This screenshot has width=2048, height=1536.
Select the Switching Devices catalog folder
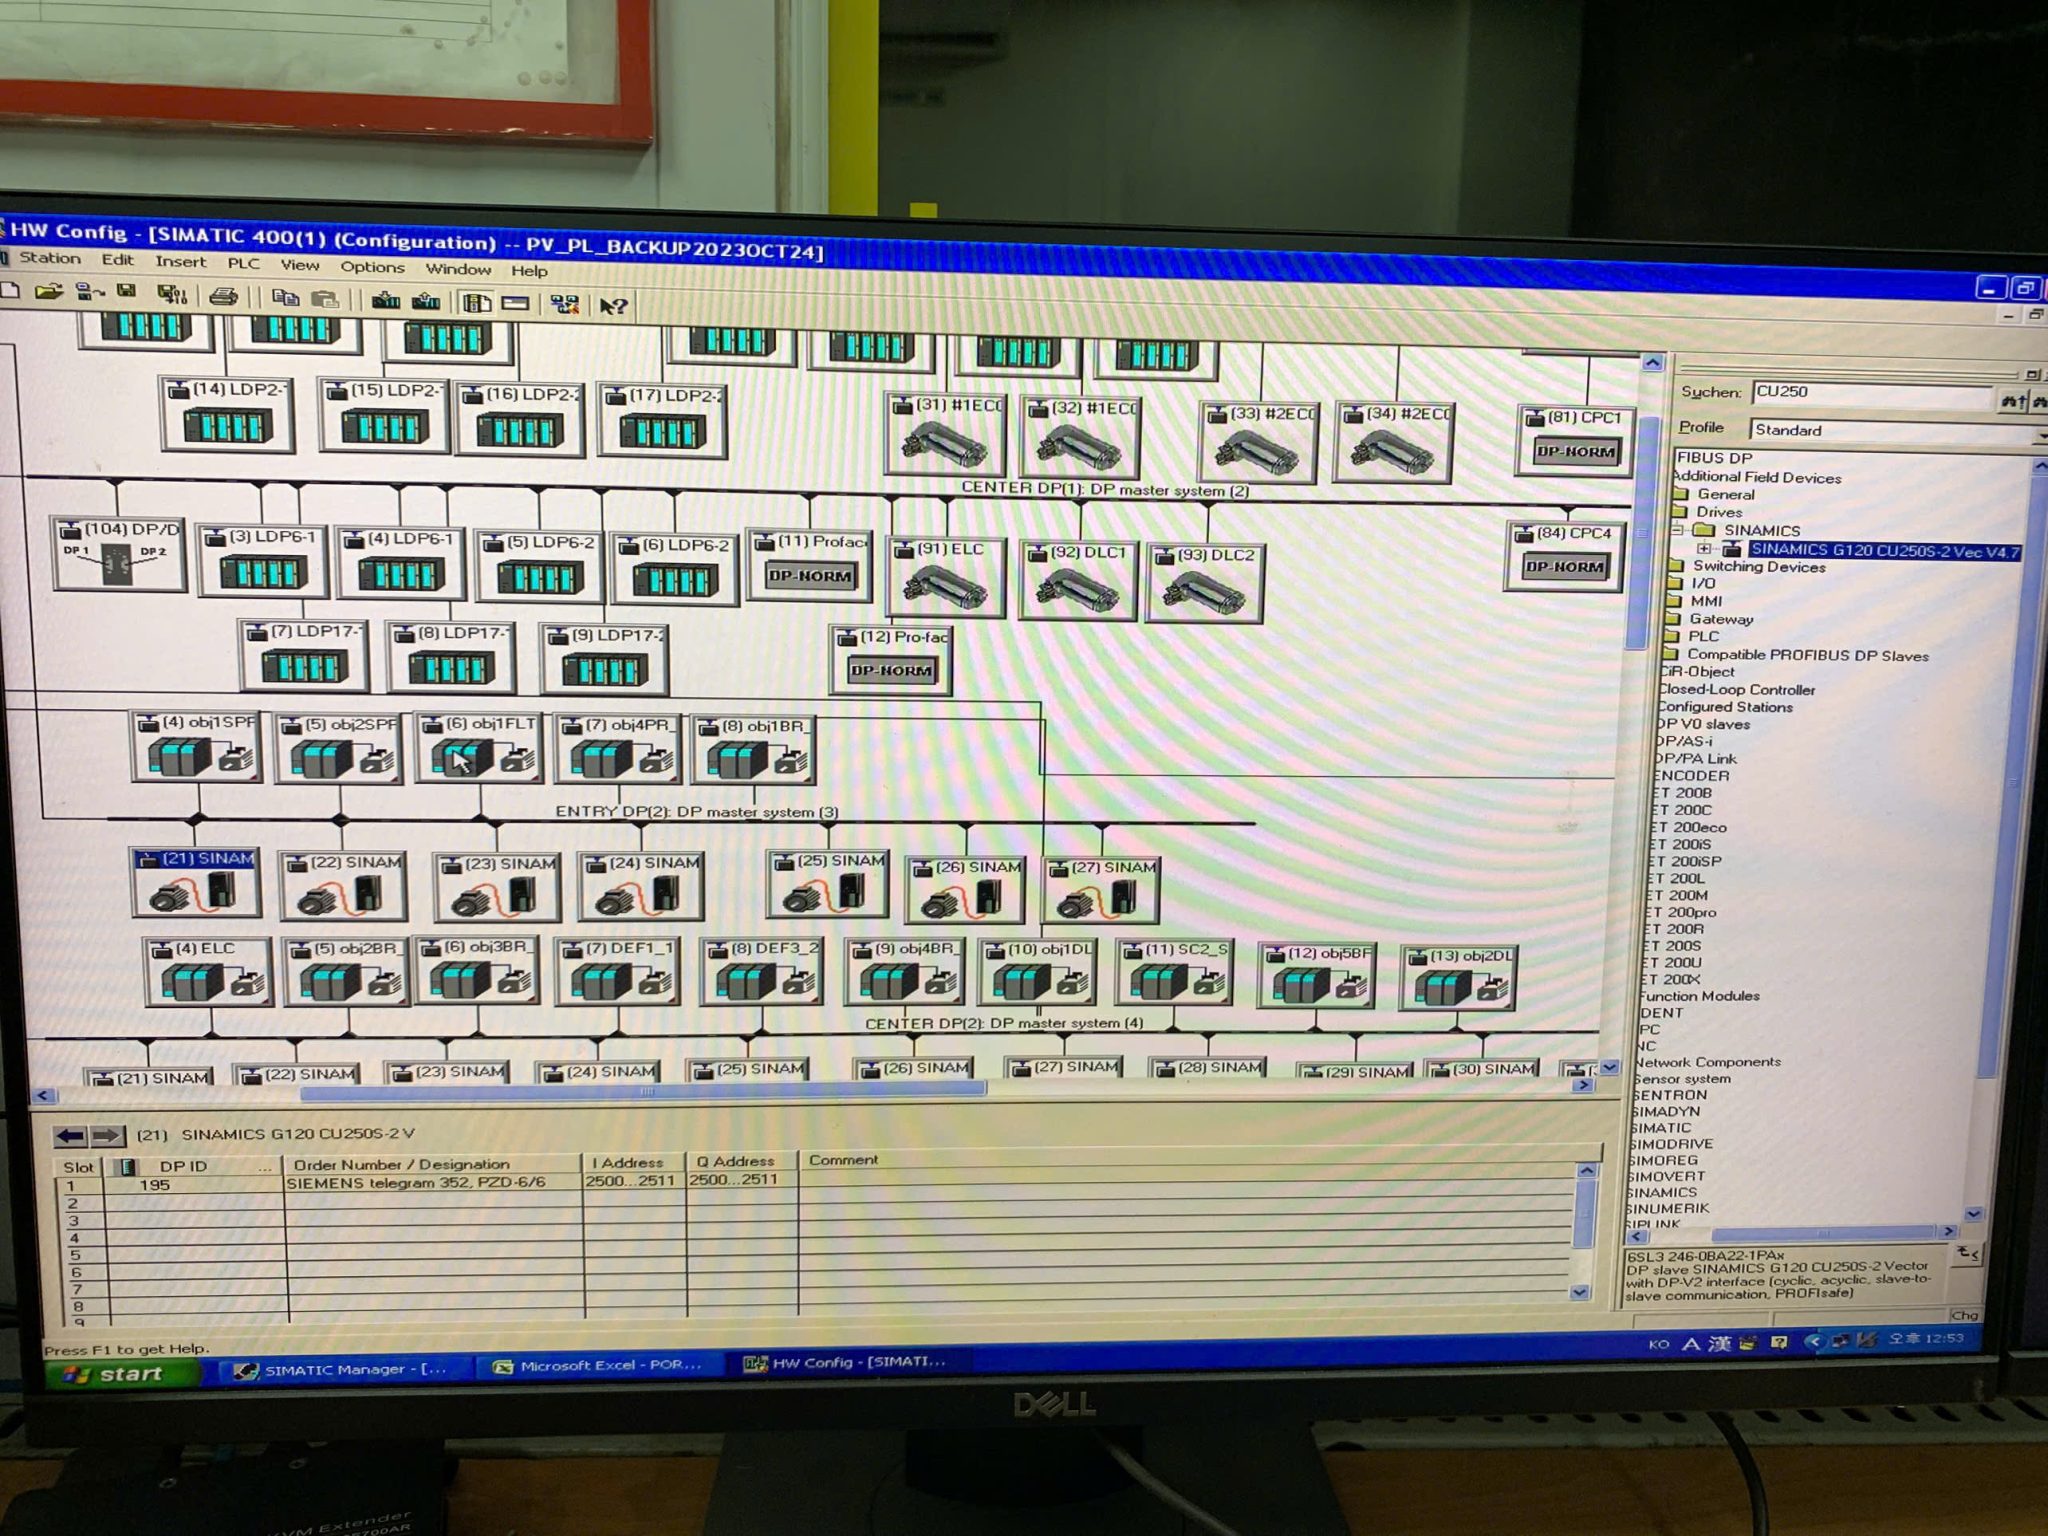(x=1758, y=566)
